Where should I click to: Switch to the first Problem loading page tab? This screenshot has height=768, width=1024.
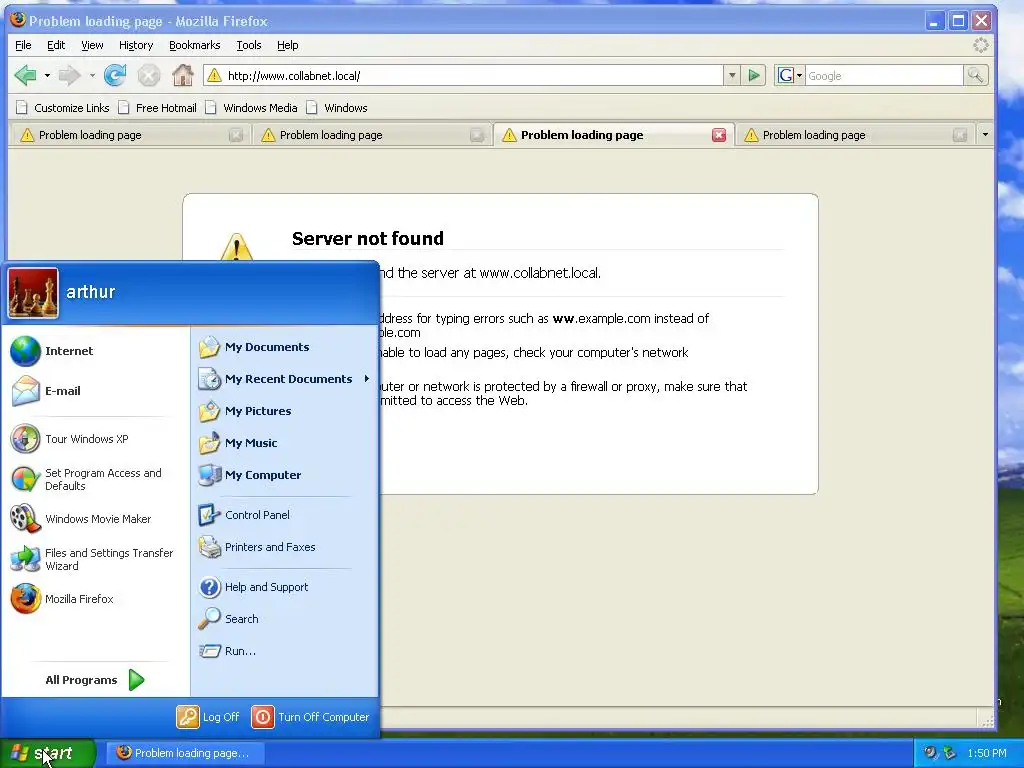click(x=130, y=135)
